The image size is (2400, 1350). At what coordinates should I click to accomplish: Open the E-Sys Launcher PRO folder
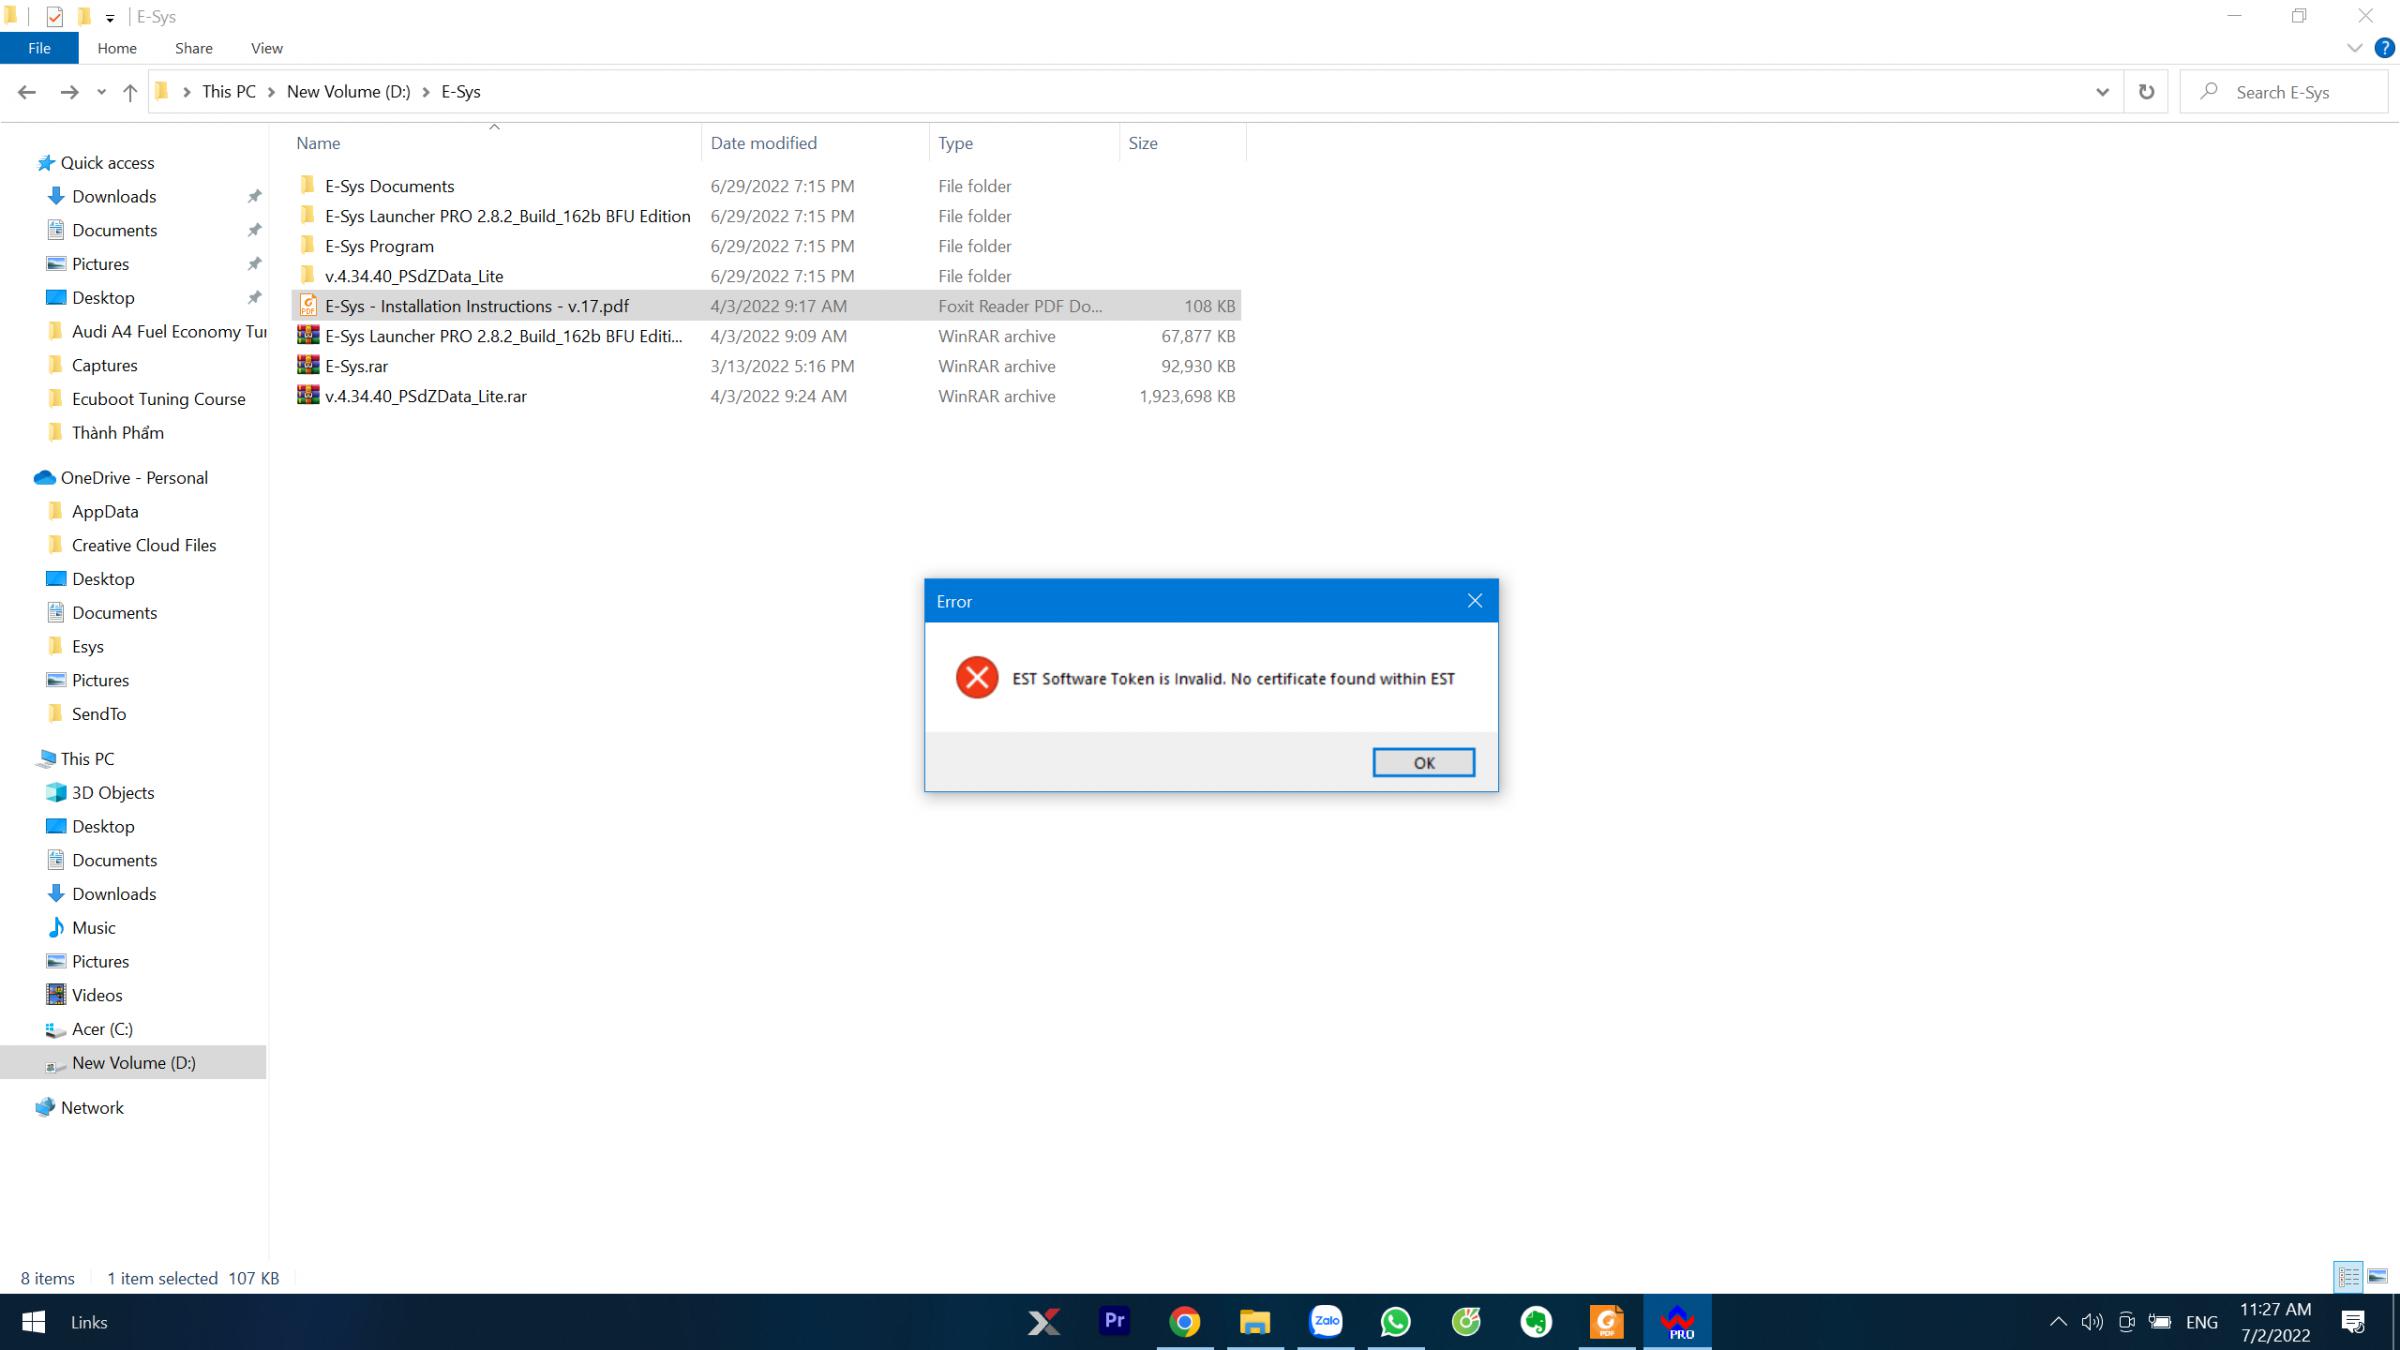508,216
